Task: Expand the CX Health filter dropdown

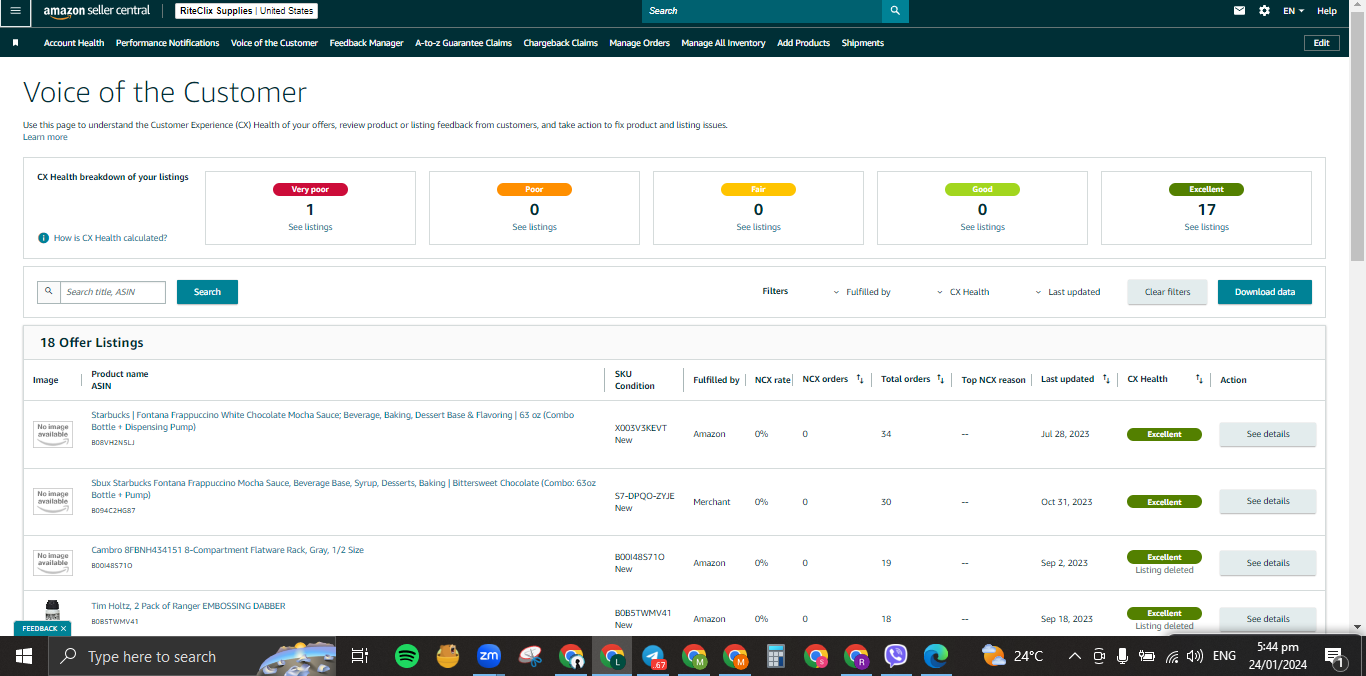Action: click(964, 292)
